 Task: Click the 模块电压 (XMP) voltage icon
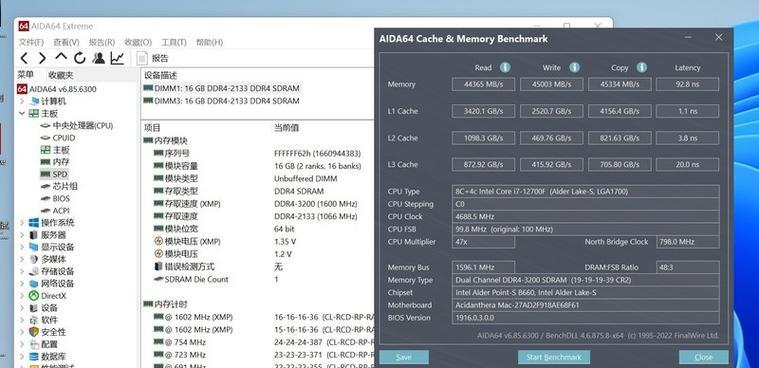pyautogui.click(x=158, y=241)
